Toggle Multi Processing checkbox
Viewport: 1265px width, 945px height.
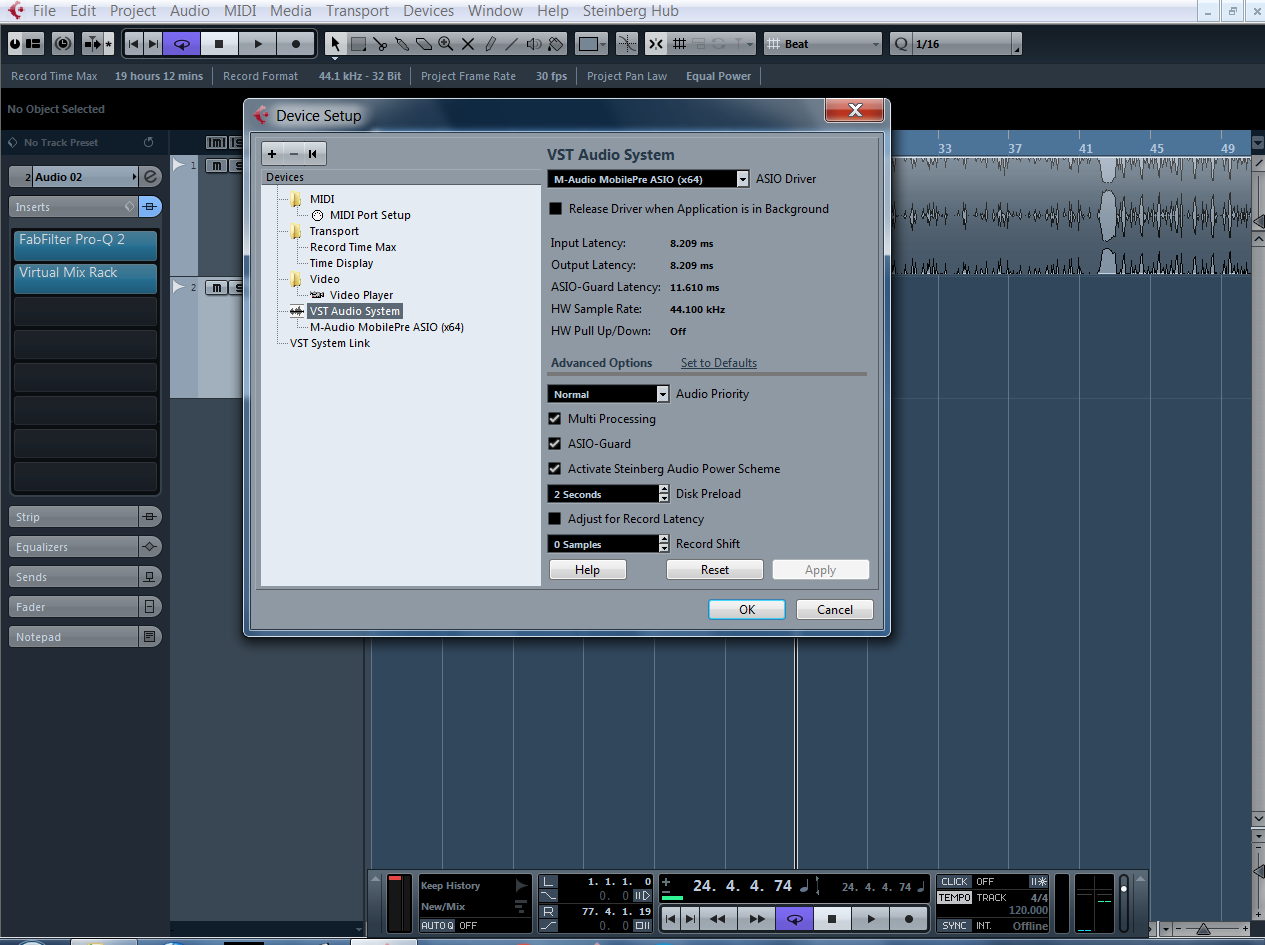coord(555,419)
